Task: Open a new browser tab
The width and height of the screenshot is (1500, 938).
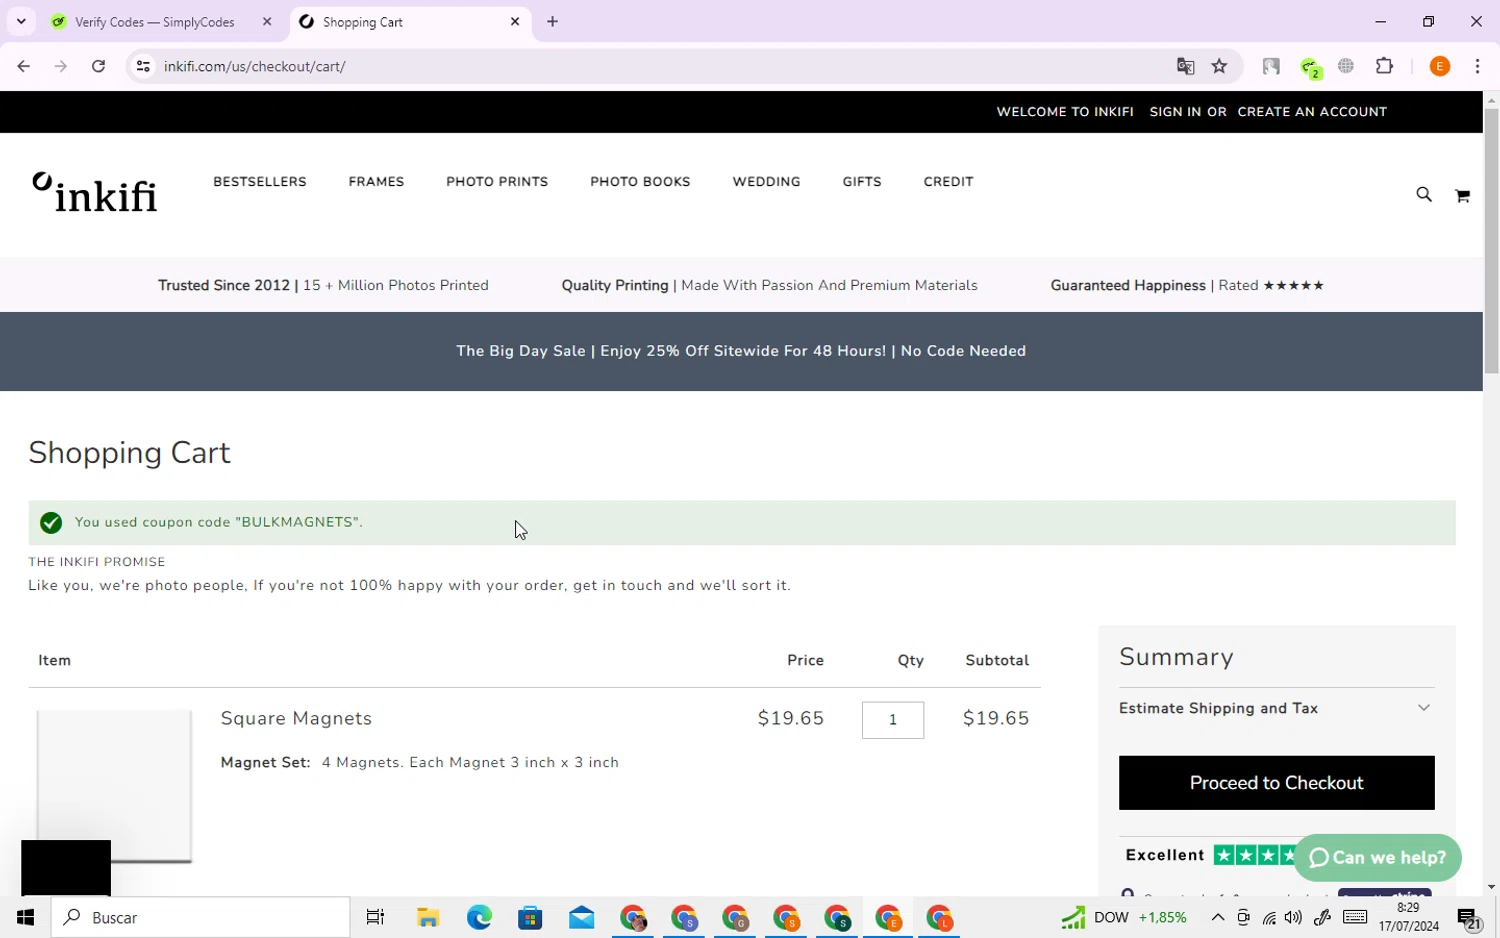Action: [x=552, y=22]
